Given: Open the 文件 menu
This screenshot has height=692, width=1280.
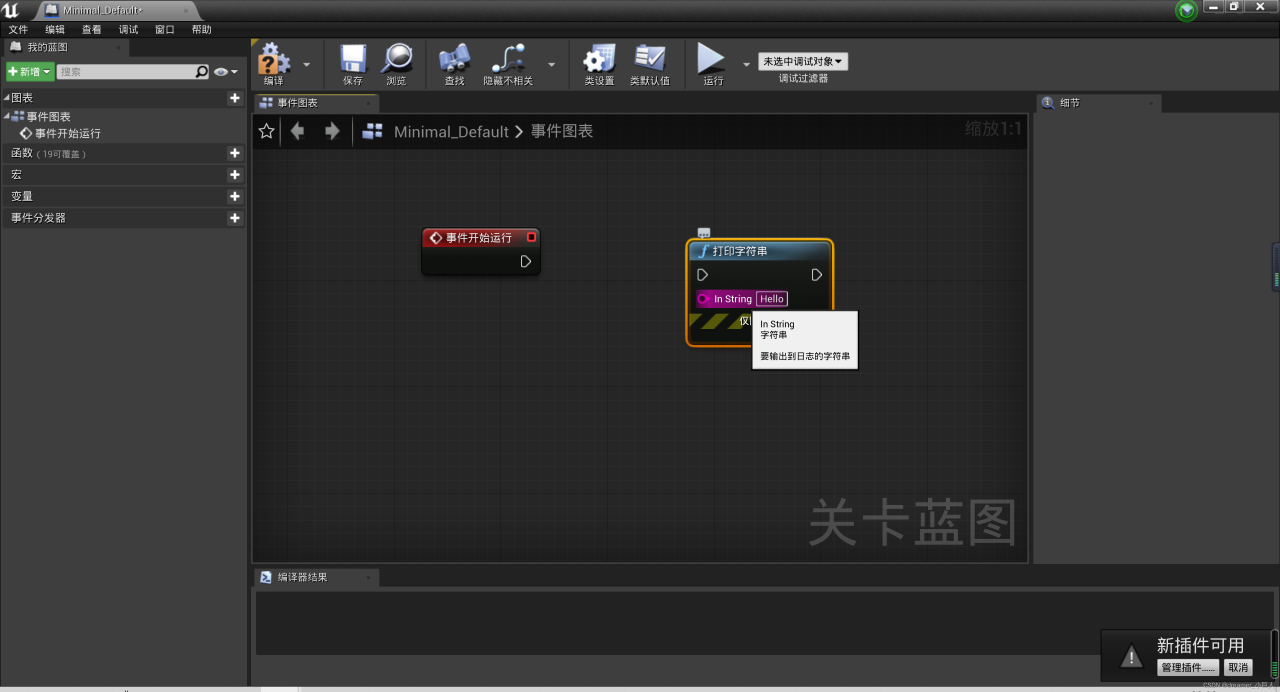Looking at the screenshot, I should (x=18, y=30).
